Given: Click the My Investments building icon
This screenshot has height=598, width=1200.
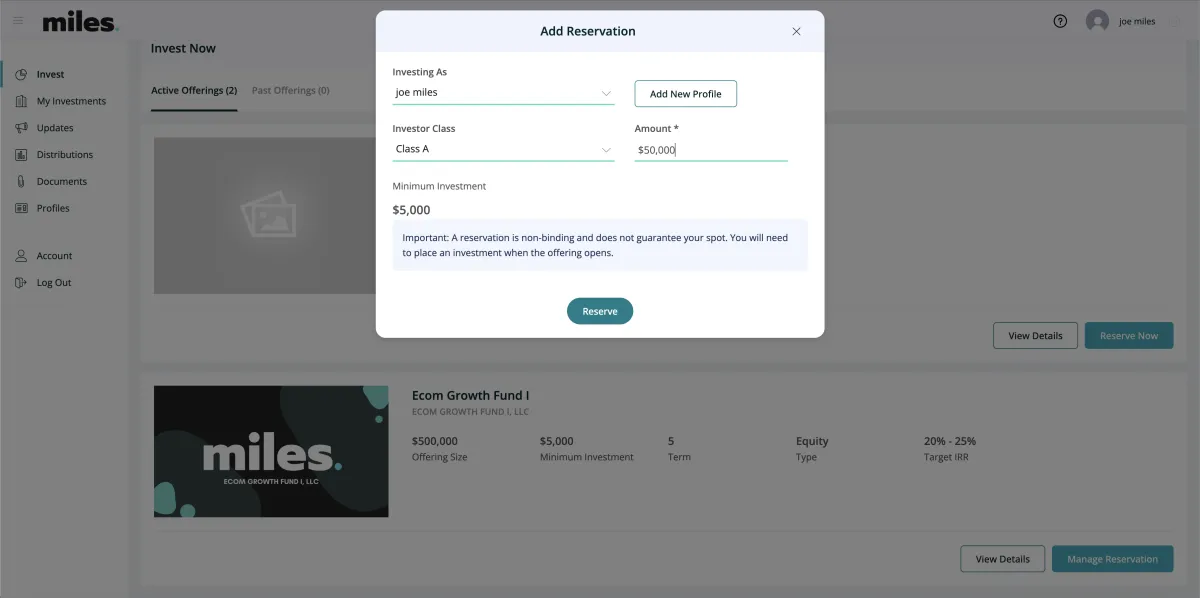Looking at the screenshot, I should coord(21,101).
